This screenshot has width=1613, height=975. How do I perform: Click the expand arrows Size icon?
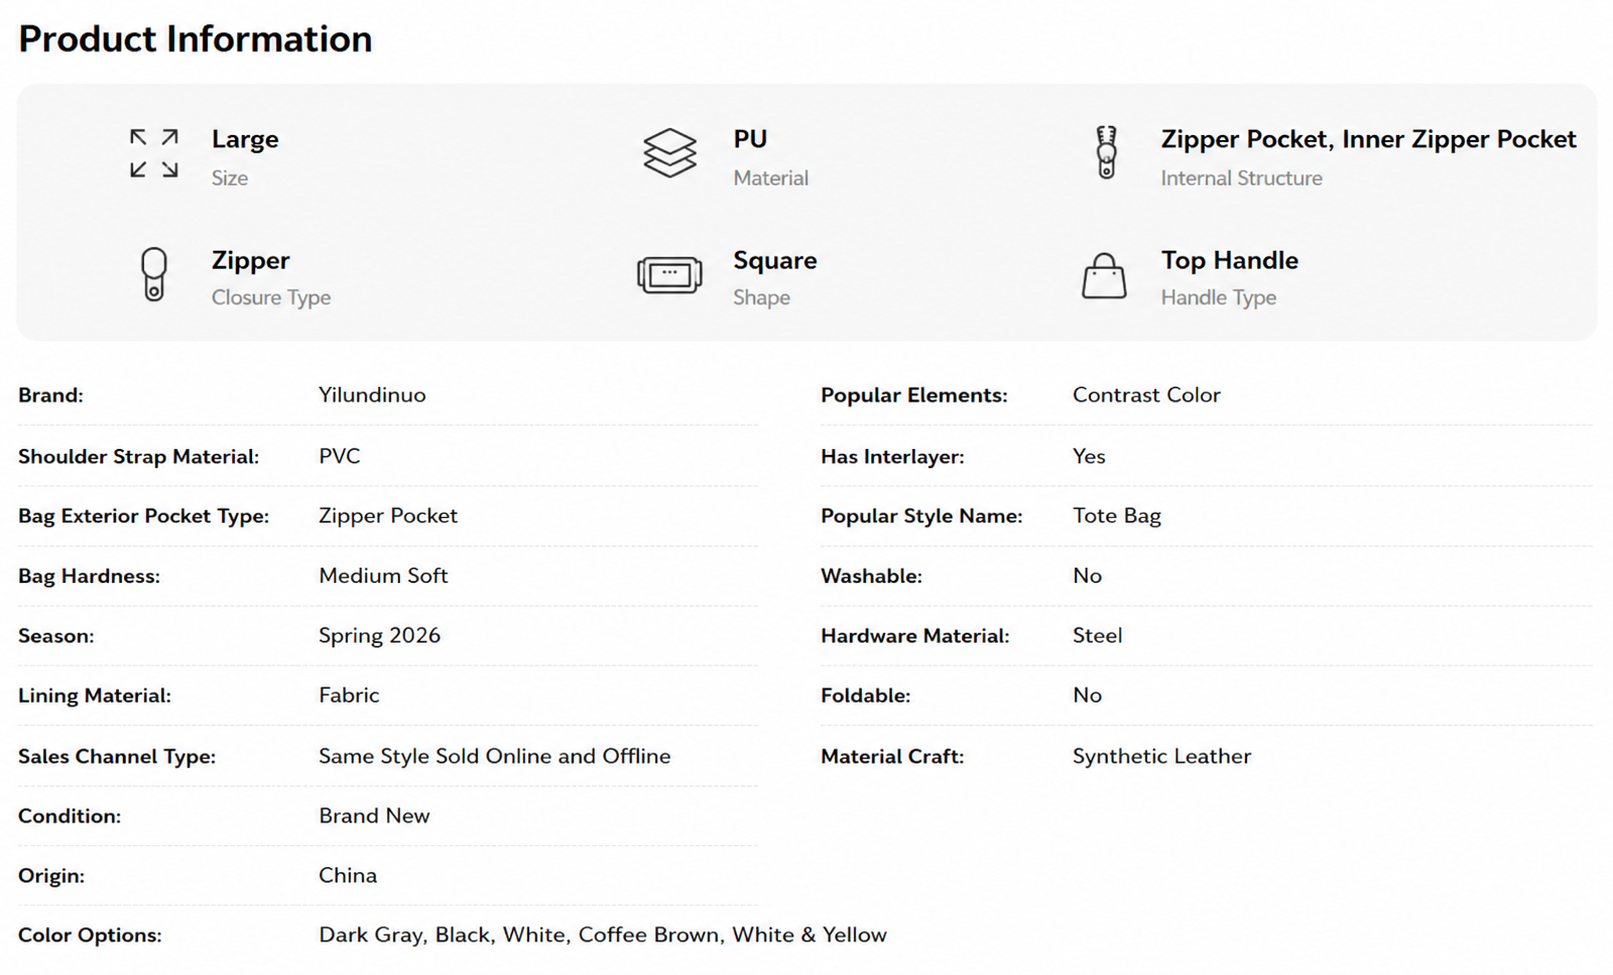pyautogui.click(x=154, y=153)
